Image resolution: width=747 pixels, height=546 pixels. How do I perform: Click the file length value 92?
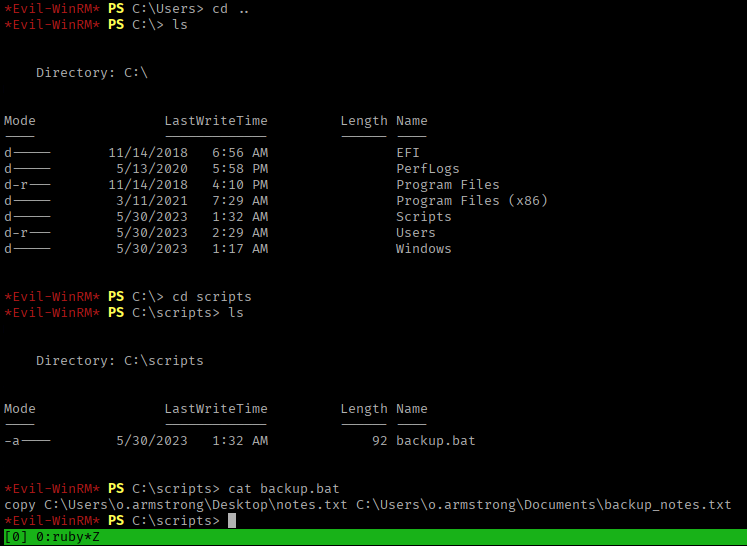tap(379, 441)
